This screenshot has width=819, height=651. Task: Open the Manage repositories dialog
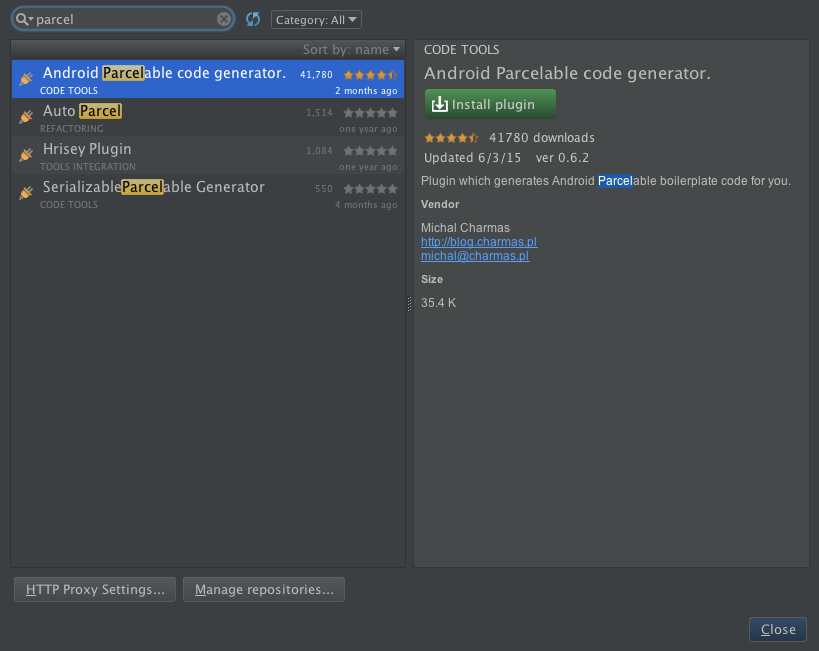coord(263,589)
